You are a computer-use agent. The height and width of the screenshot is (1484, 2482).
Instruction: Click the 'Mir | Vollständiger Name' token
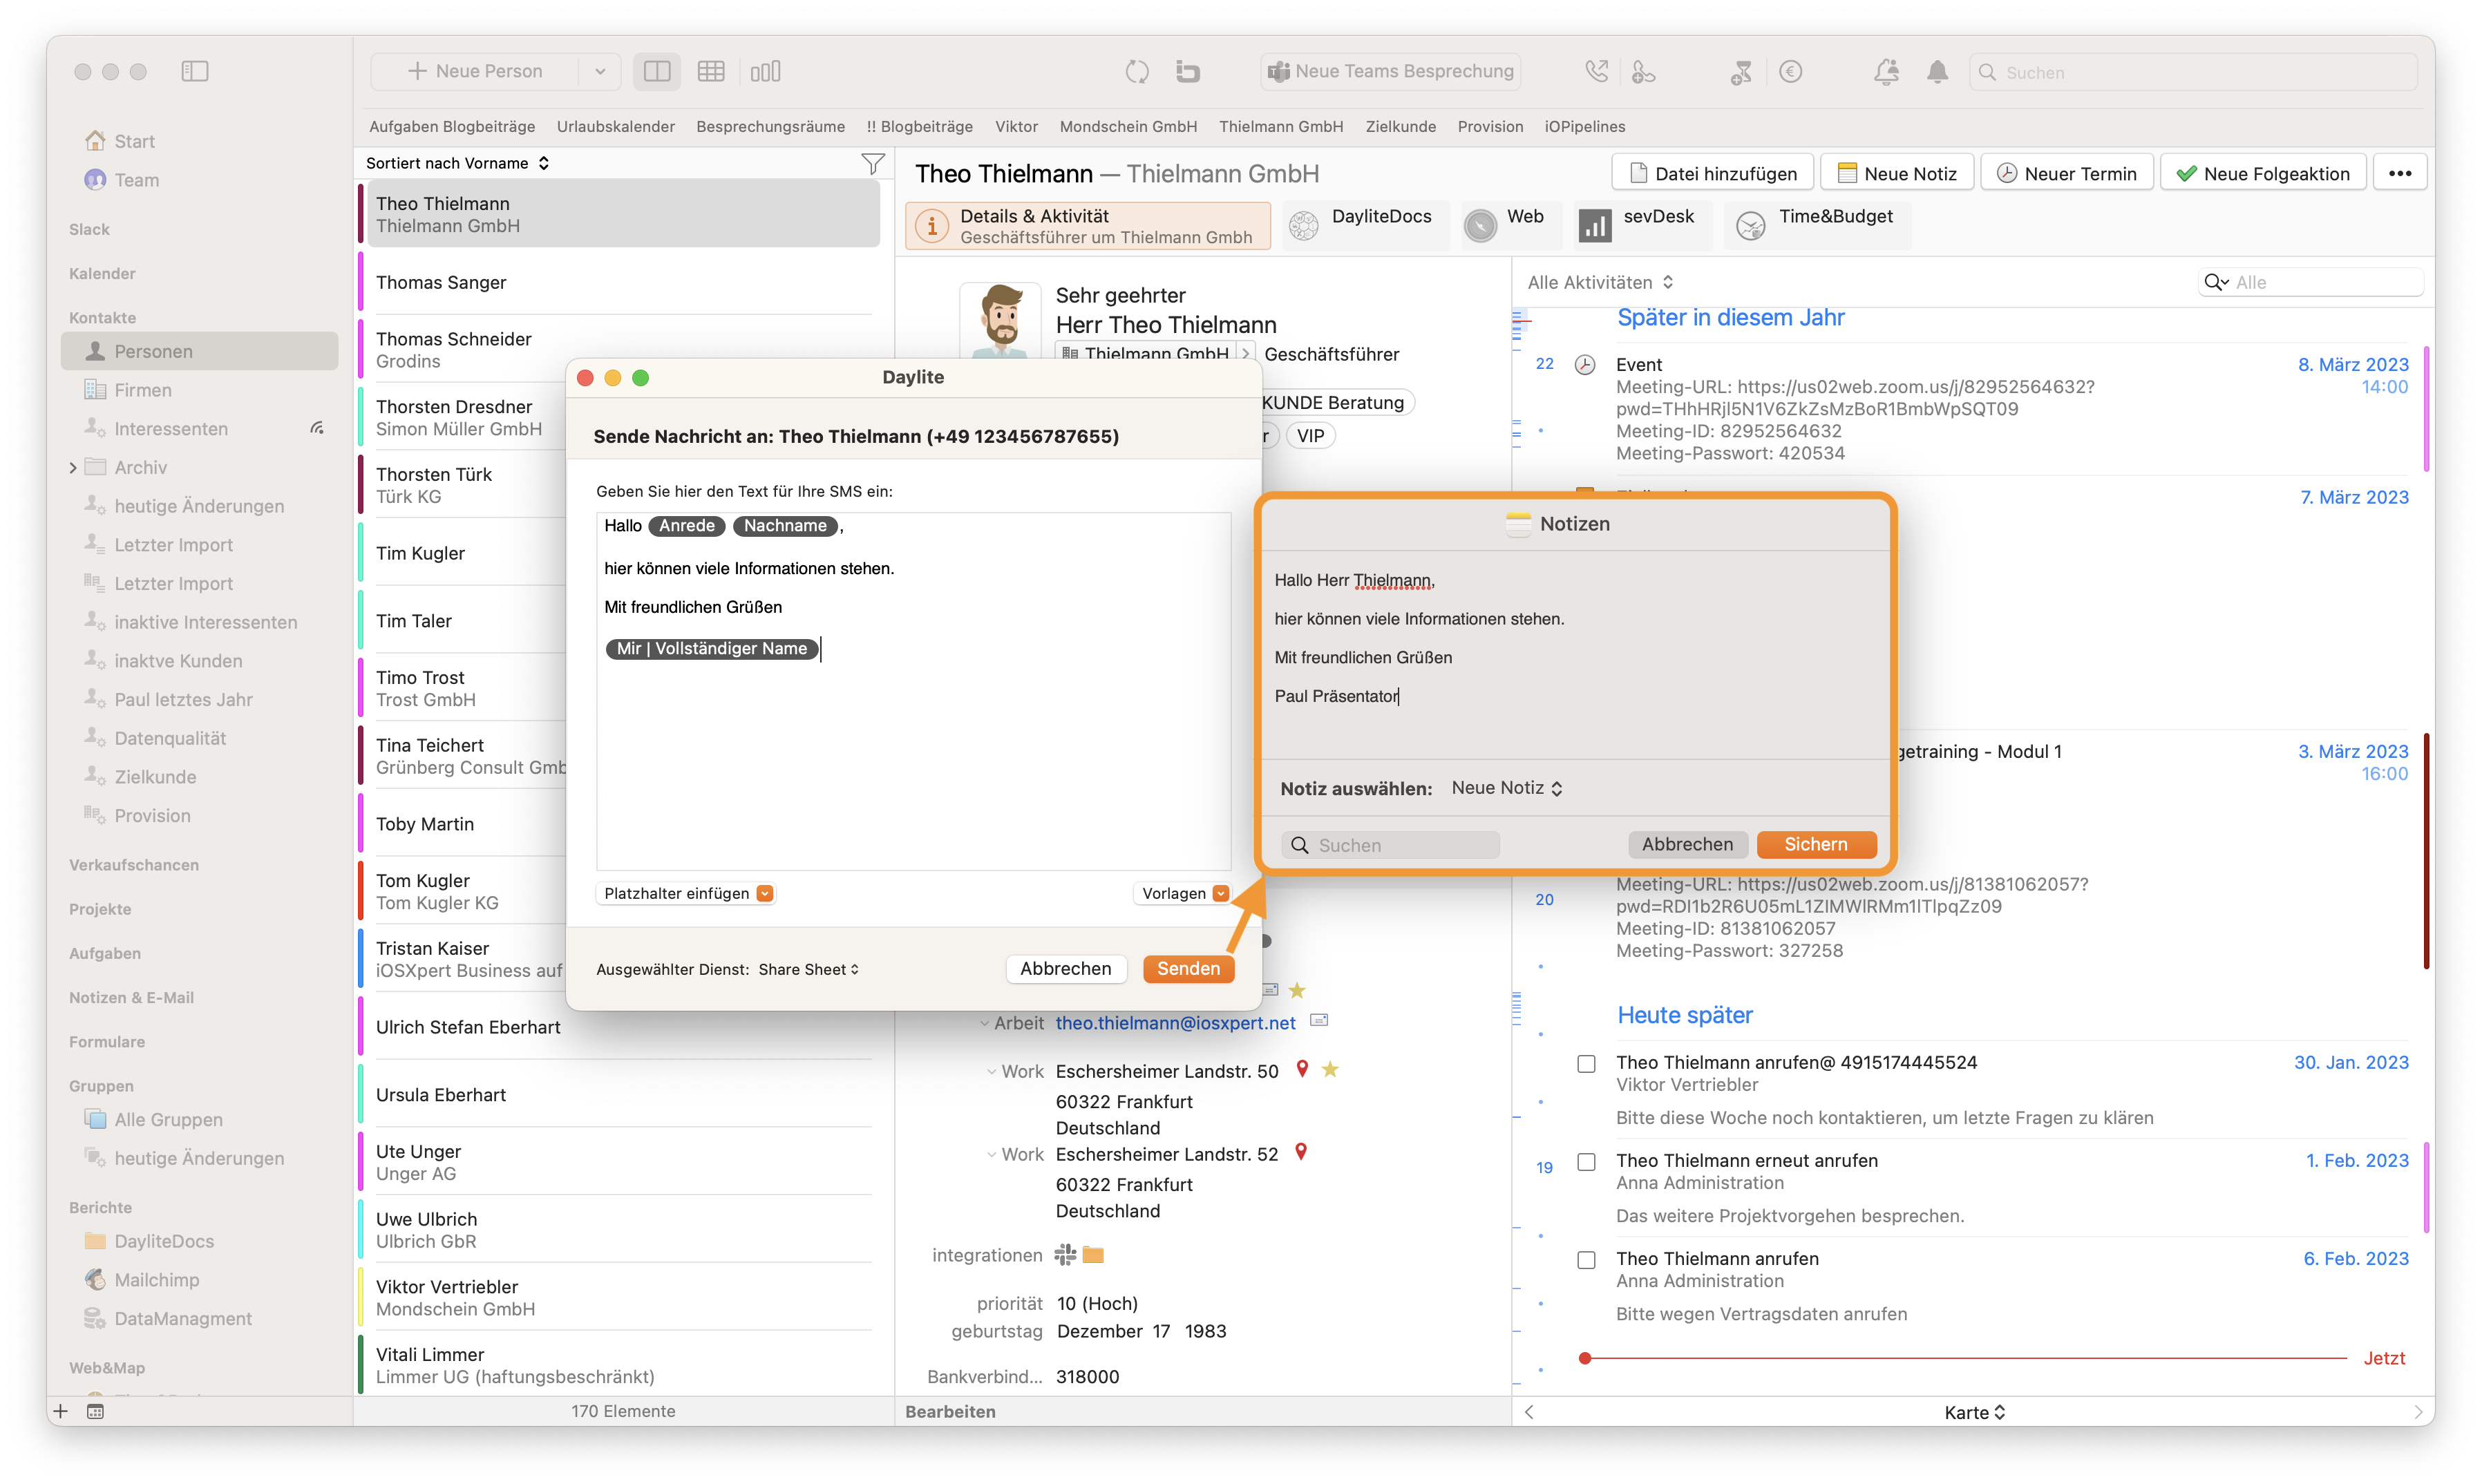click(711, 649)
